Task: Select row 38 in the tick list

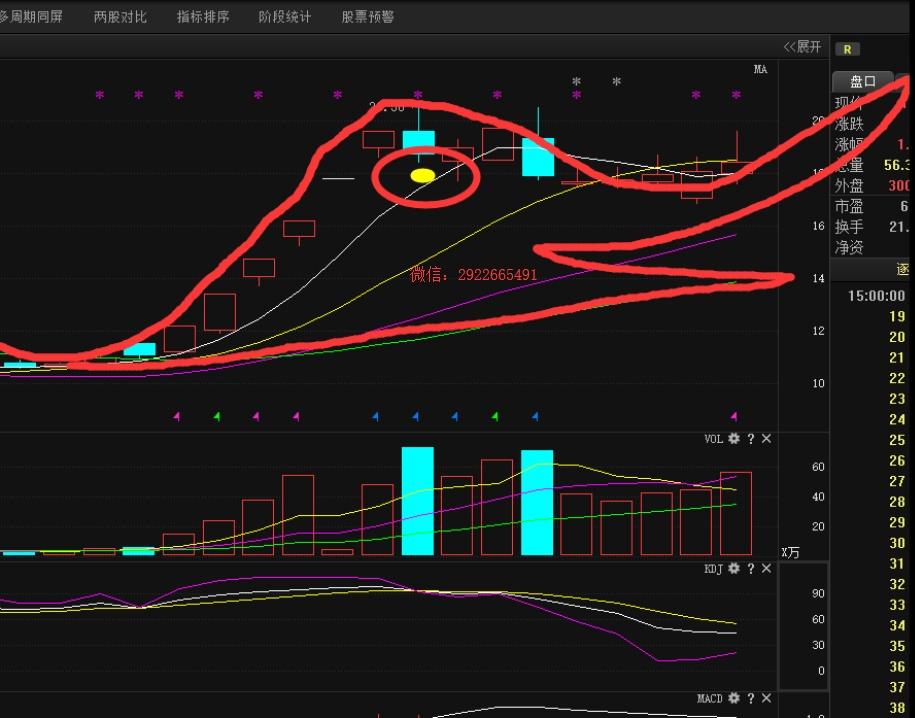Action: coord(897,708)
